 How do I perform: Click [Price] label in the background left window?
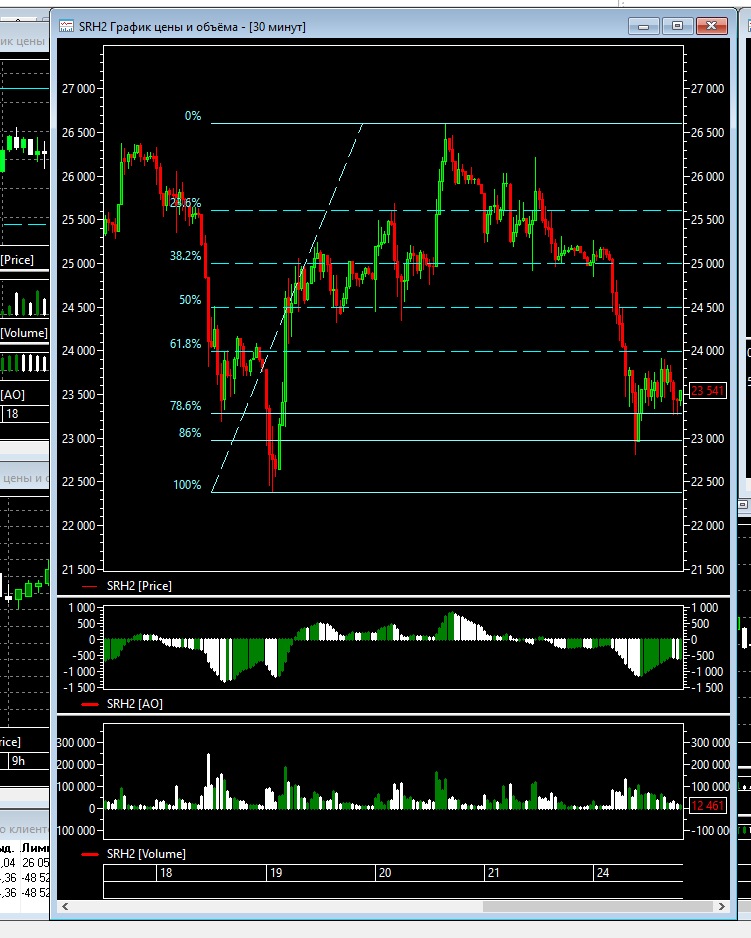click(17, 260)
